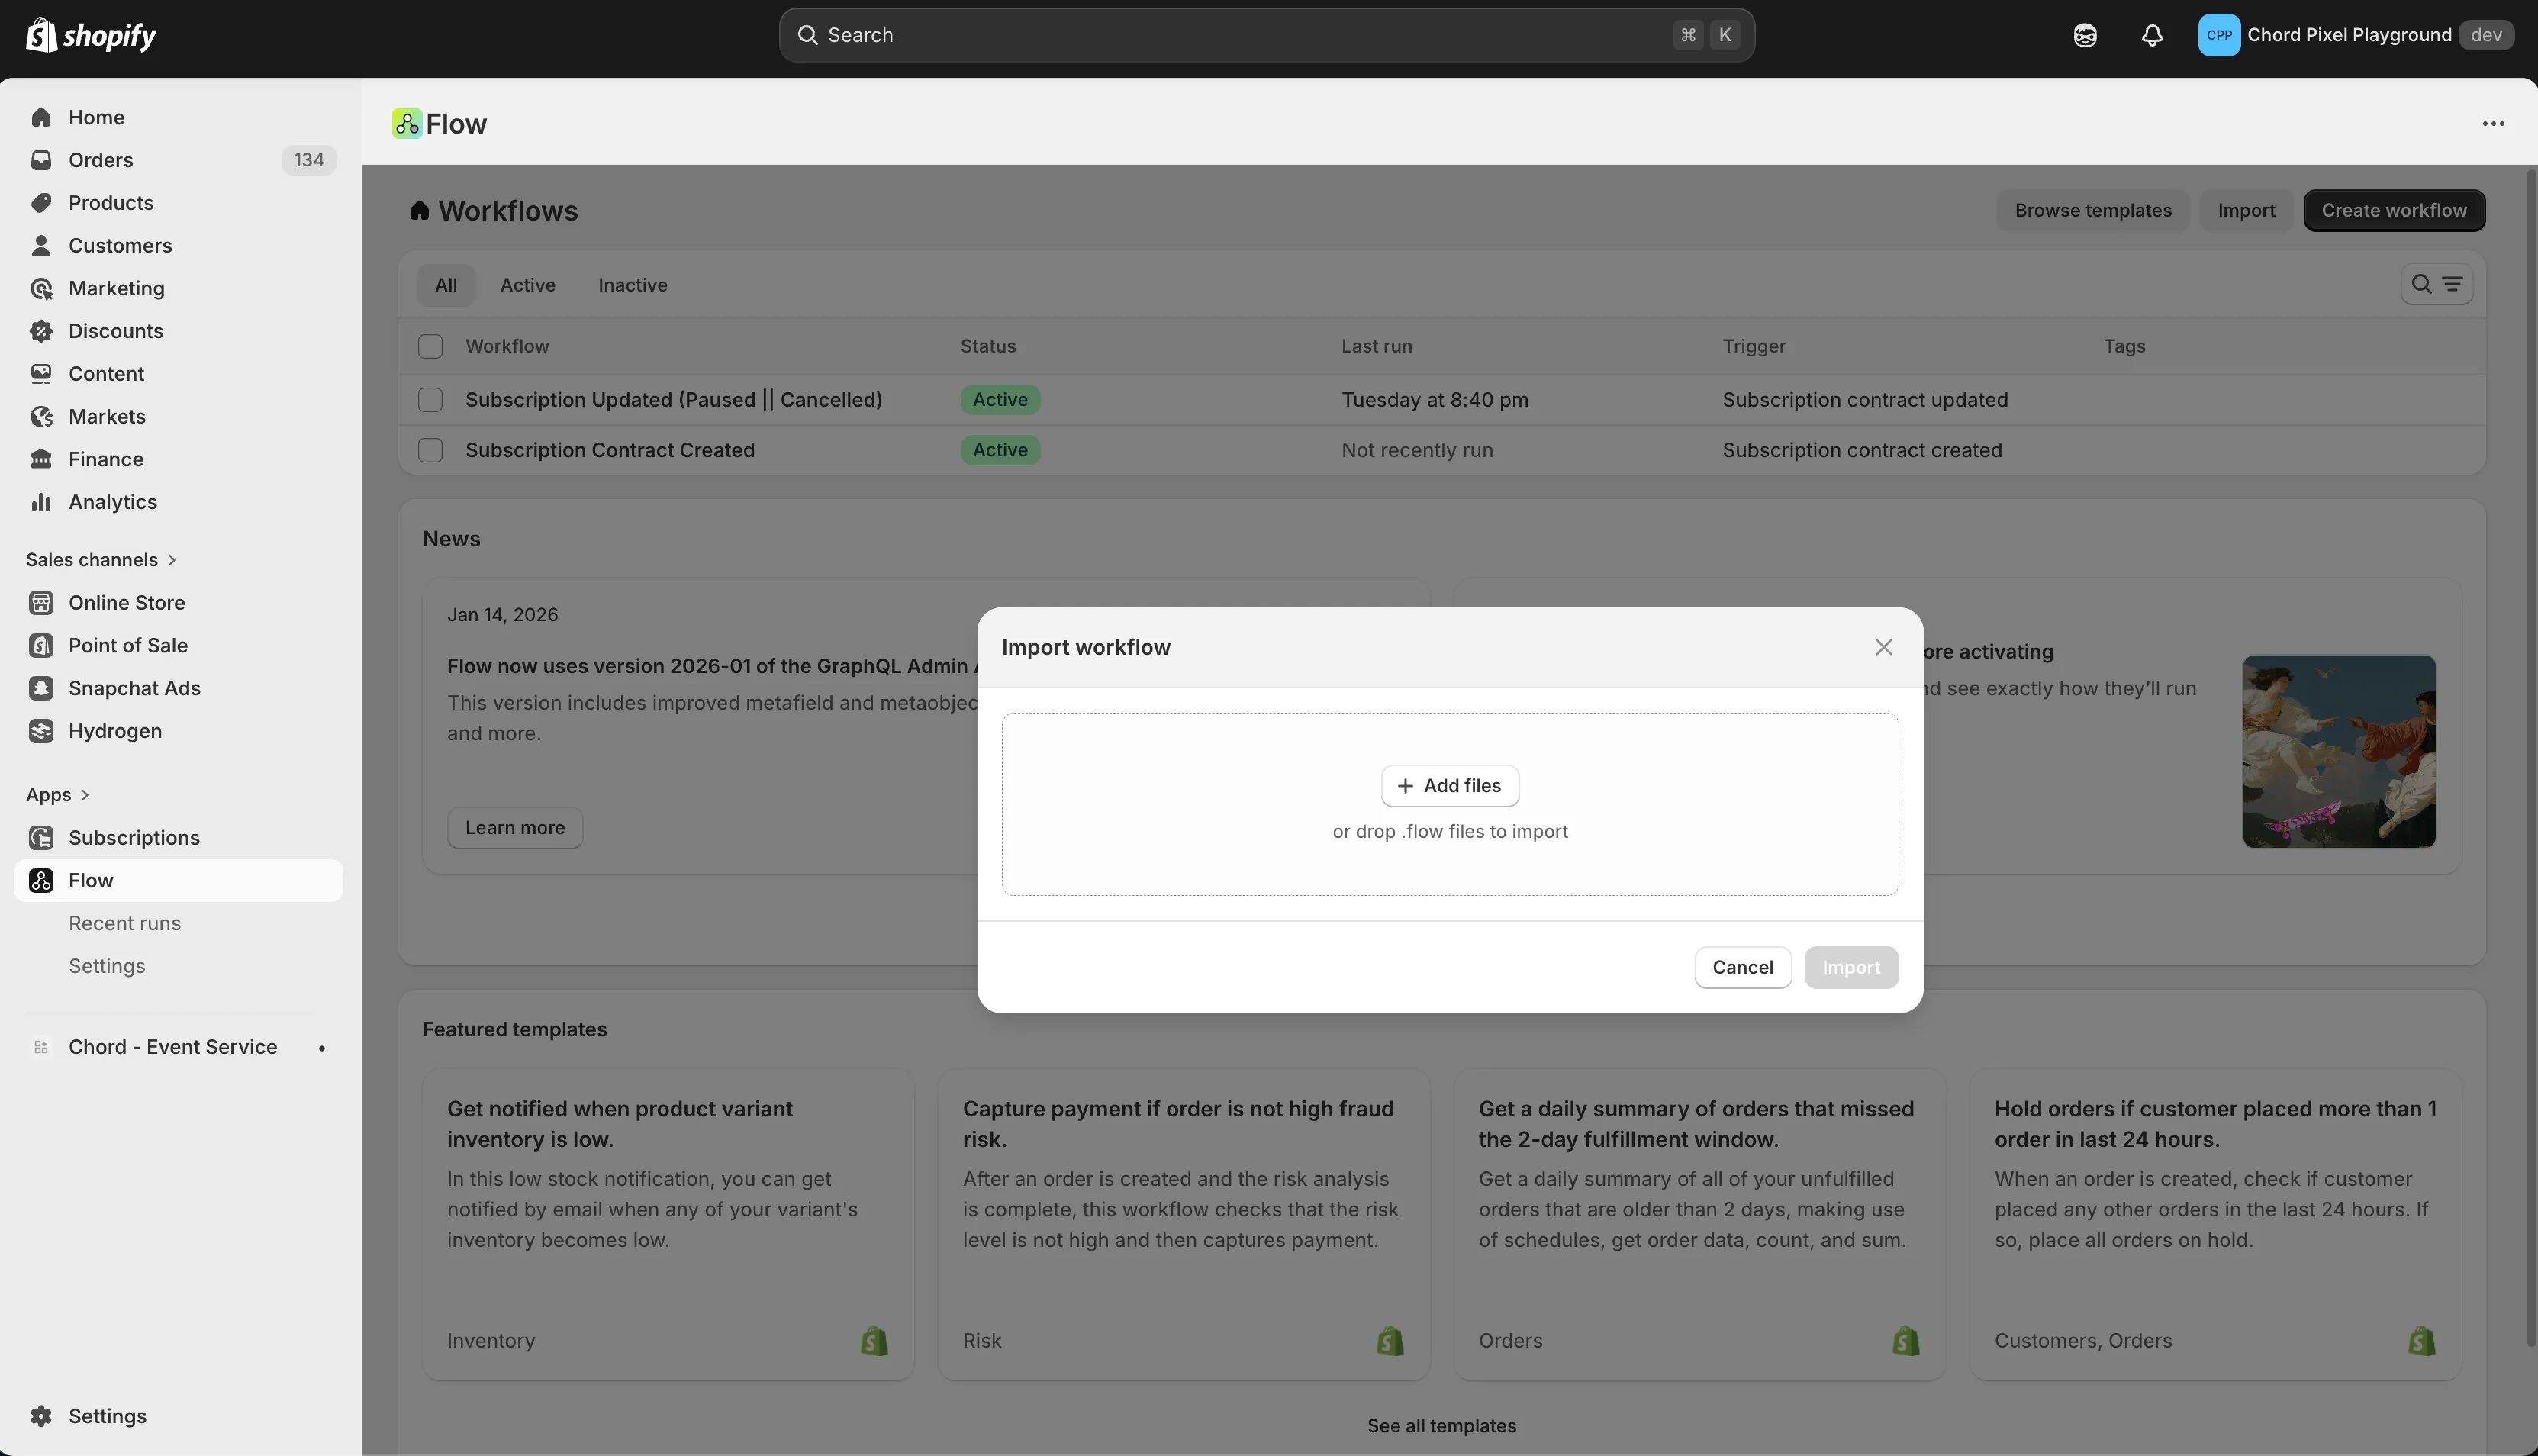Open the Sidekick assistant icon
This screenshot has width=2538, height=1456.
tap(2085, 35)
